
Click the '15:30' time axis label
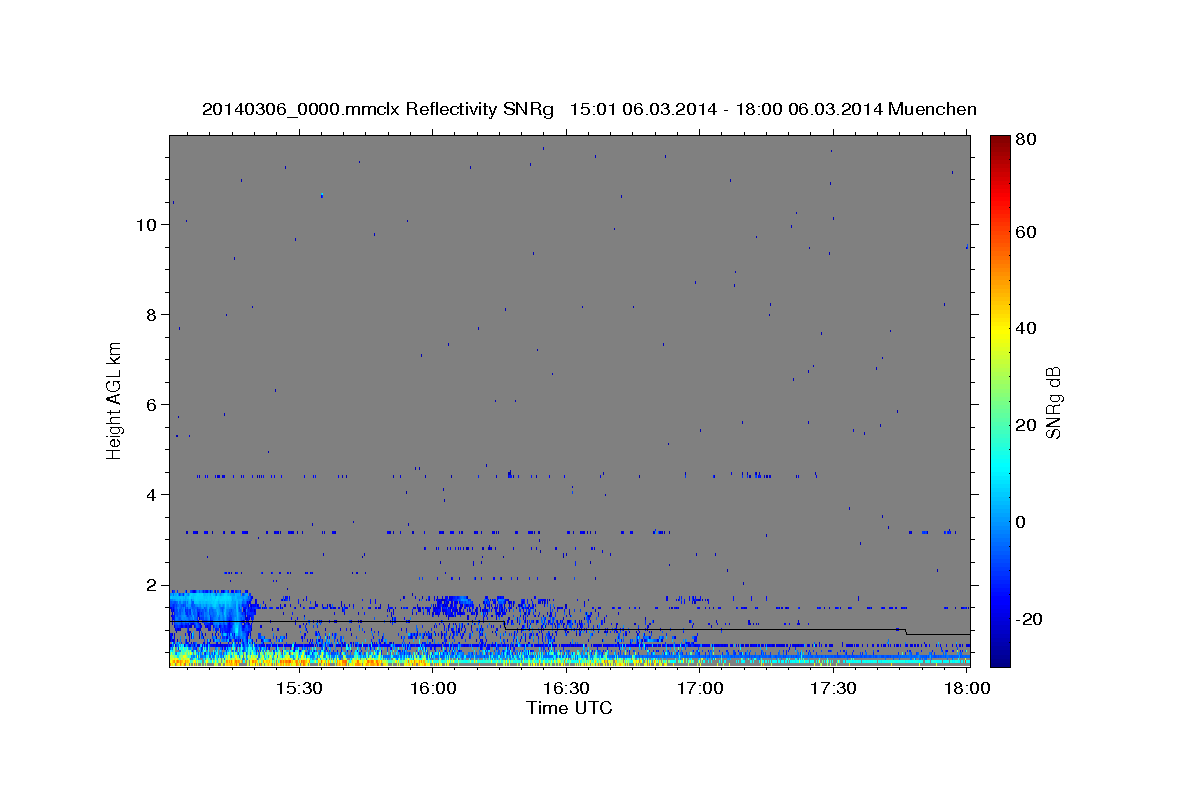click(x=299, y=689)
